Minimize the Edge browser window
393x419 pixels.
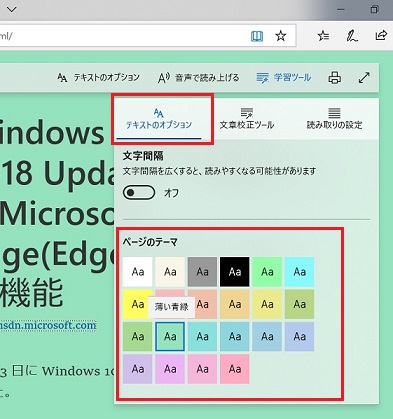coord(341,9)
